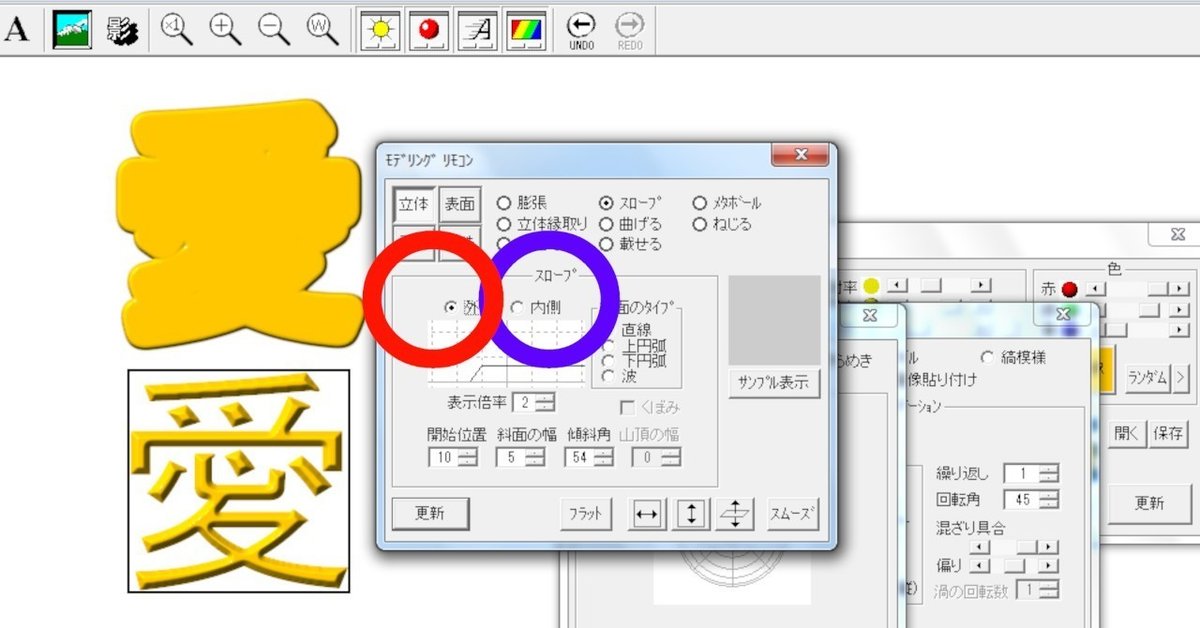Select the スロープ modeling radio button

coord(607,202)
